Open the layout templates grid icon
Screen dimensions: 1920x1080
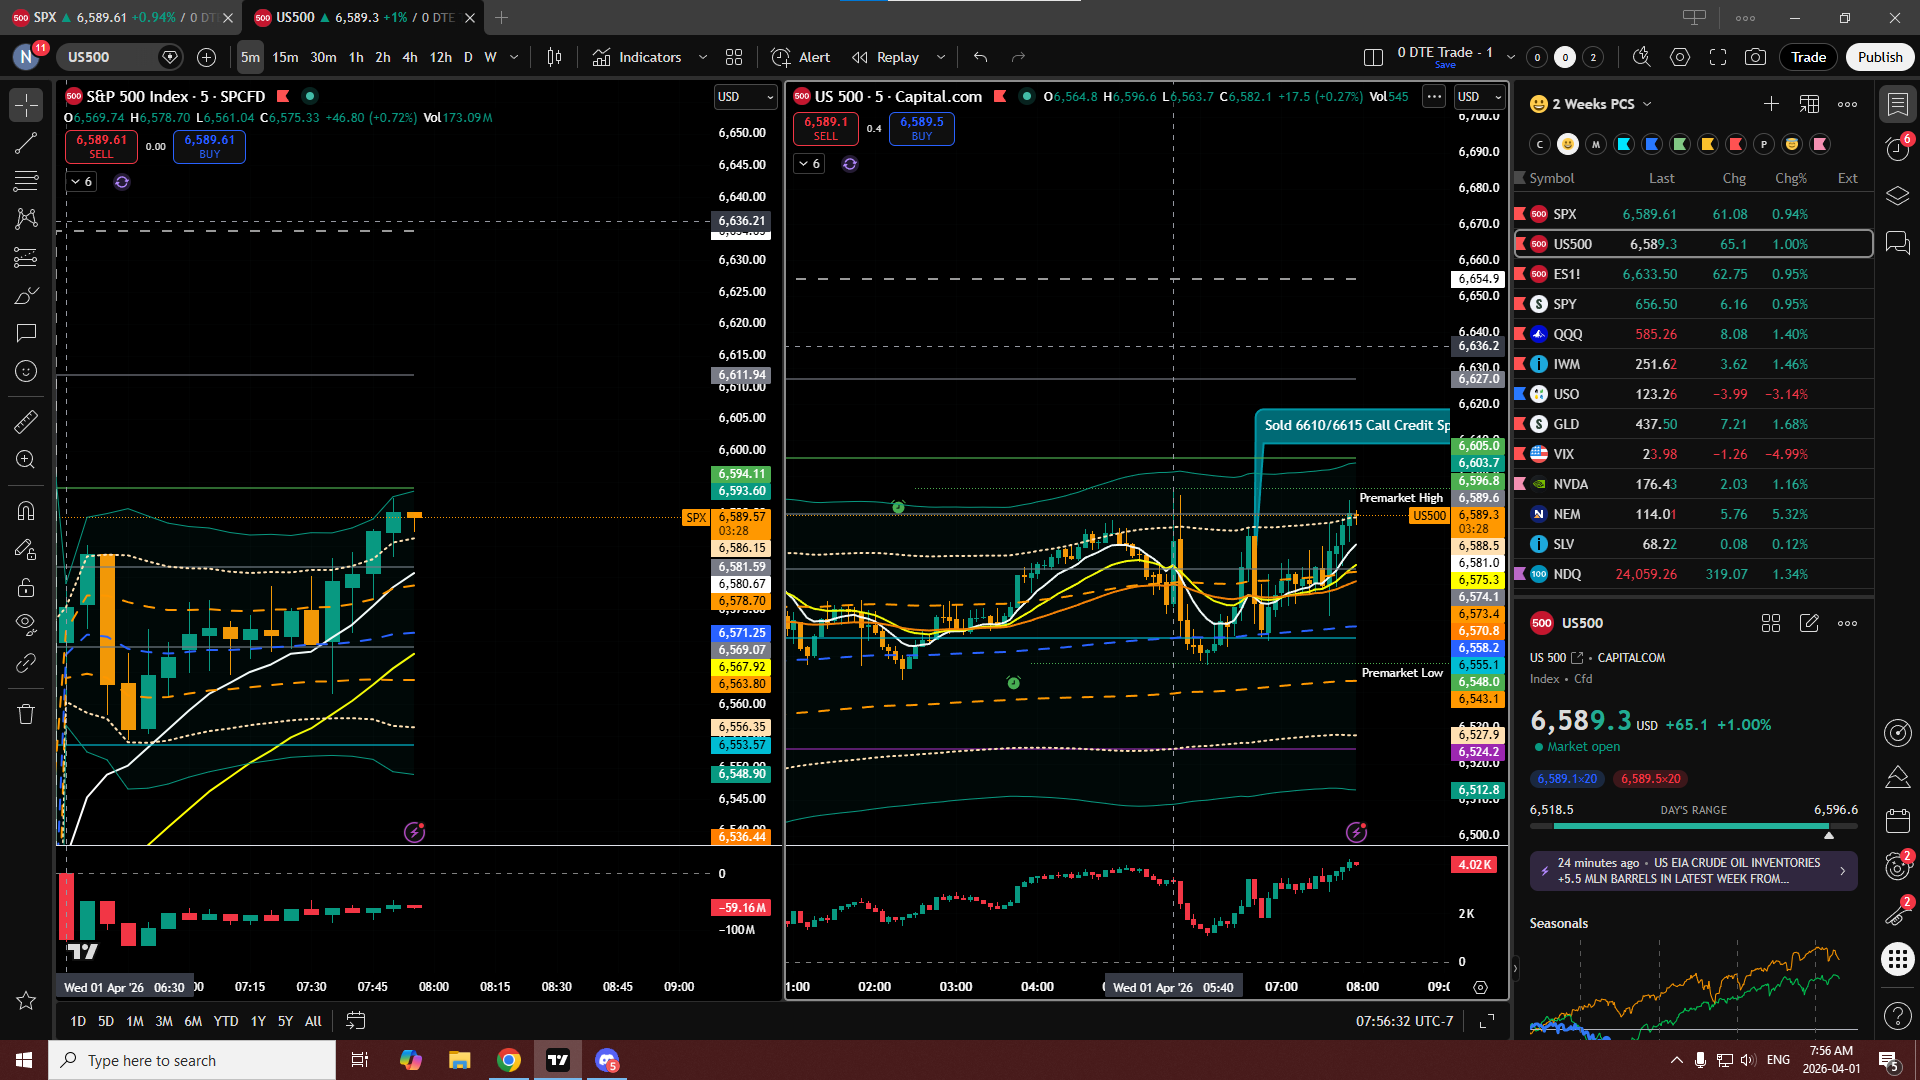click(x=734, y=57)
